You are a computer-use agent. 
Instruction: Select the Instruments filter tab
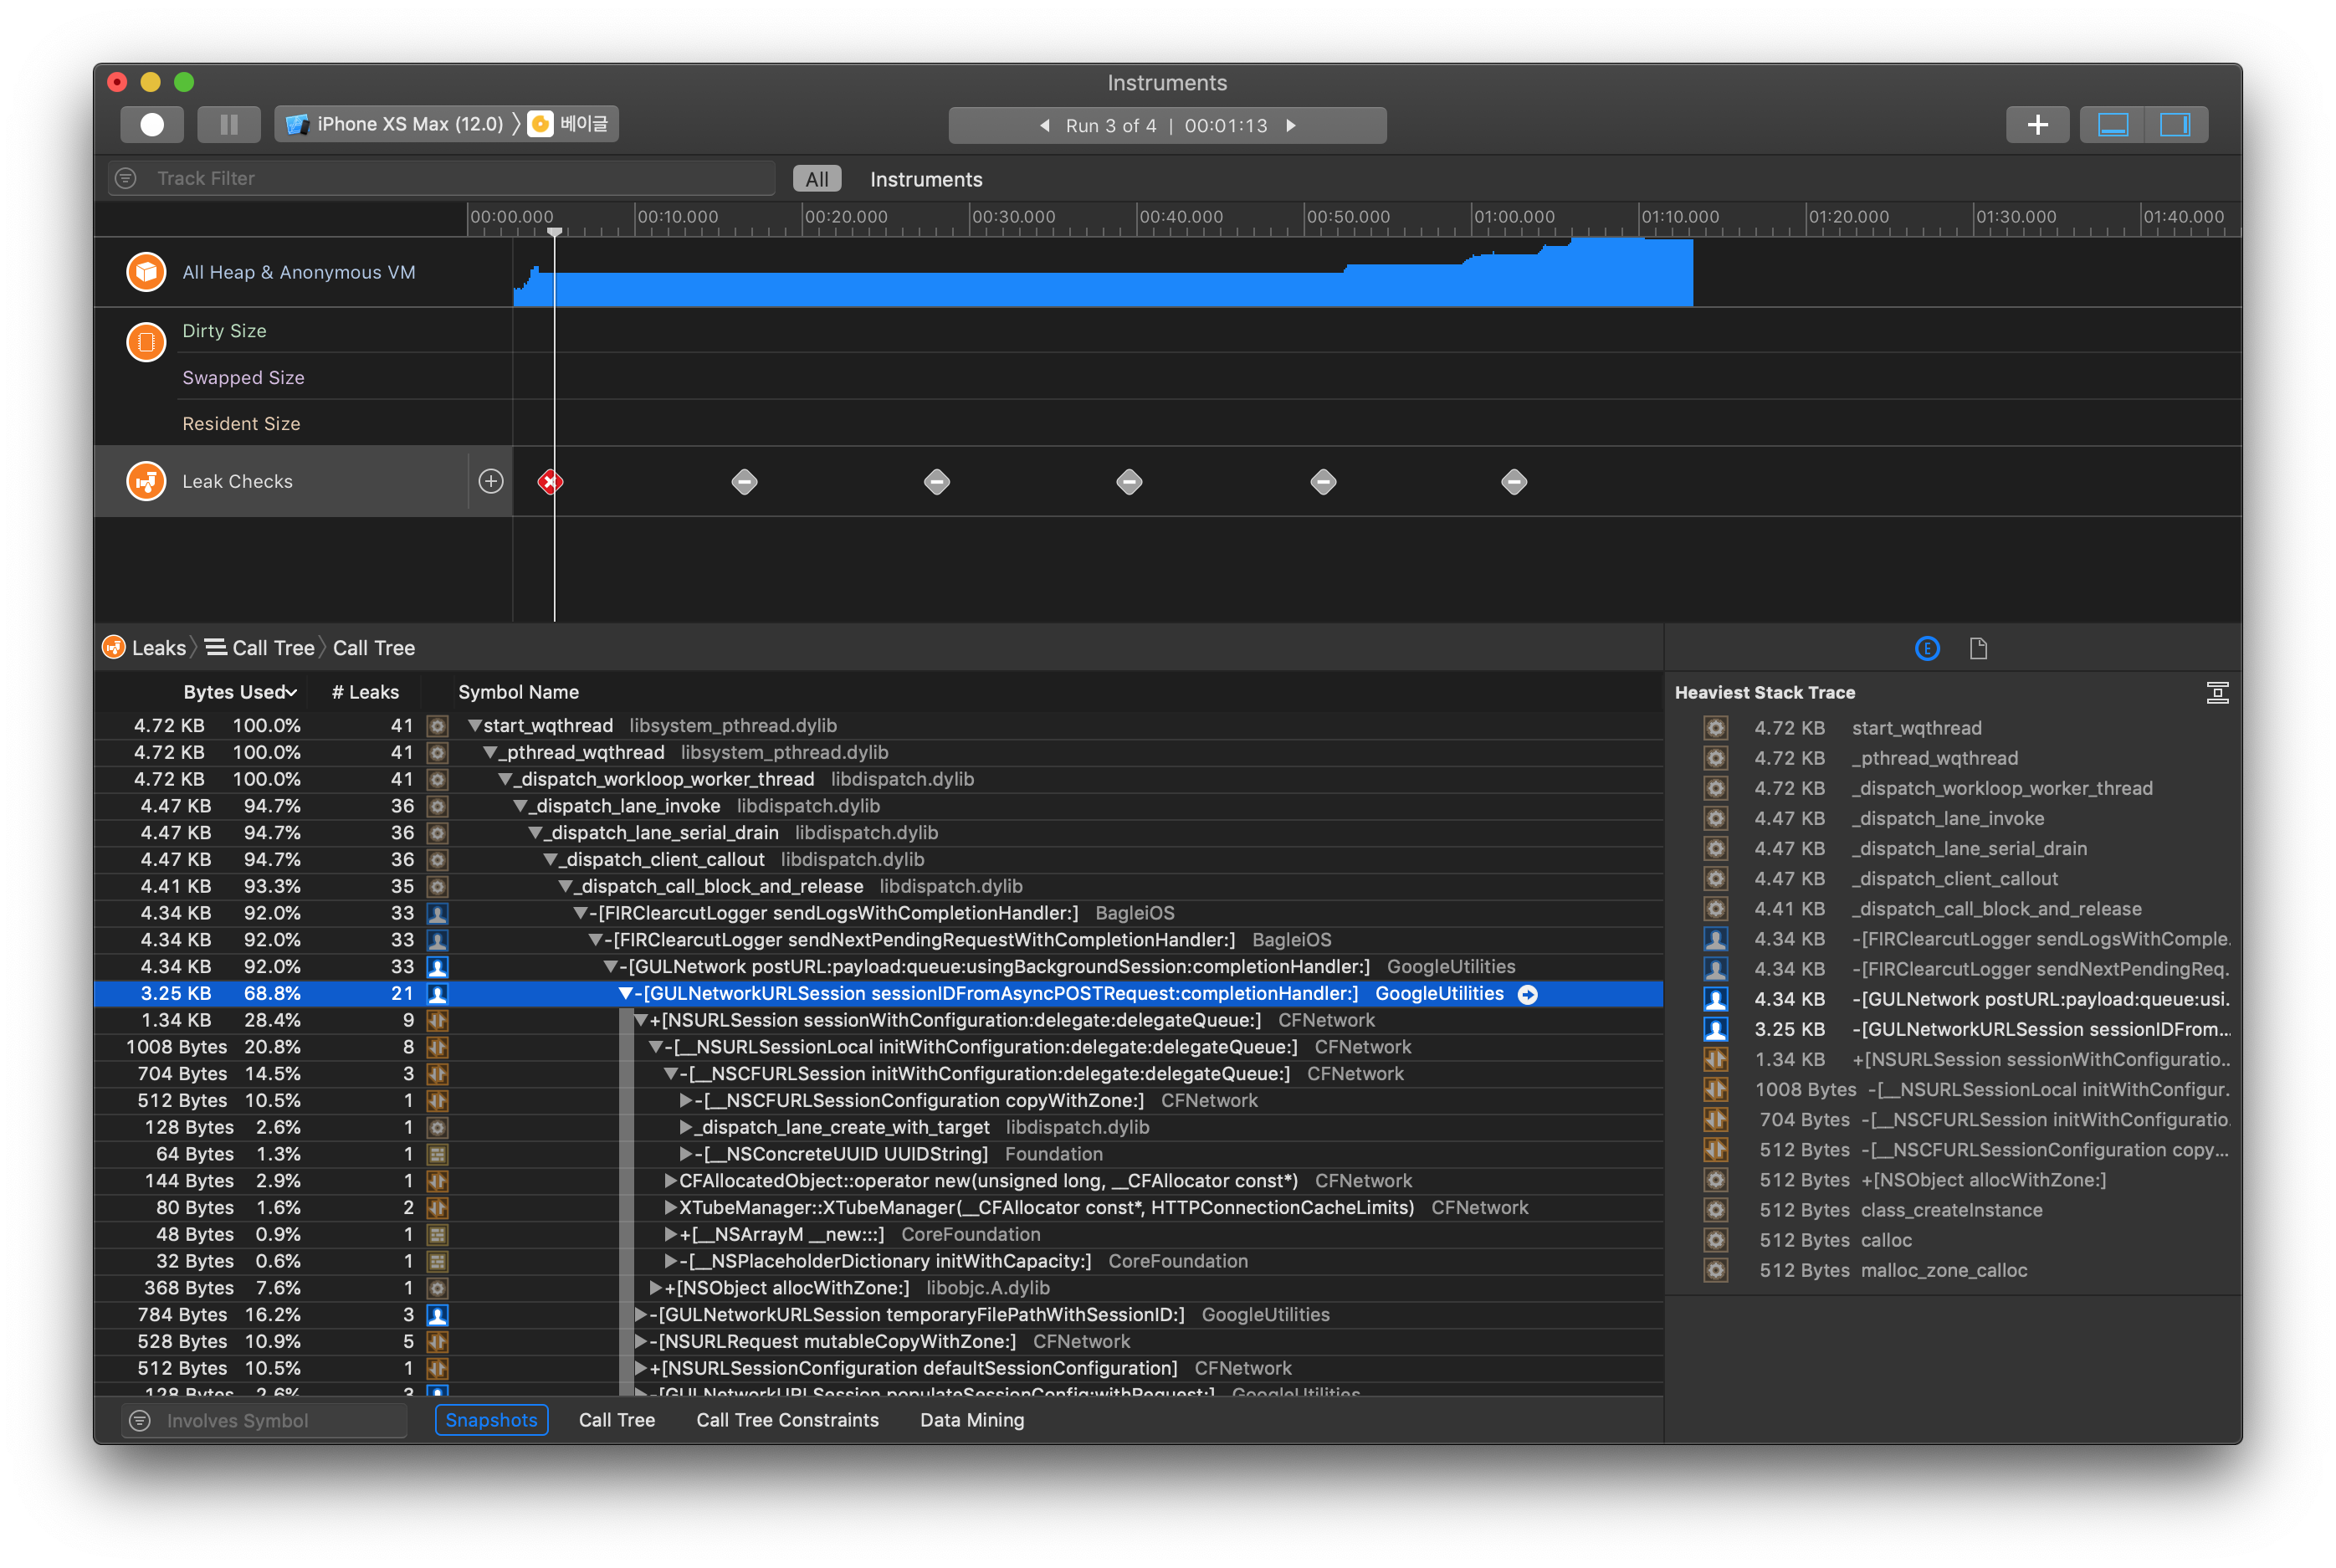pyautogui.click(x=925, y=179)
